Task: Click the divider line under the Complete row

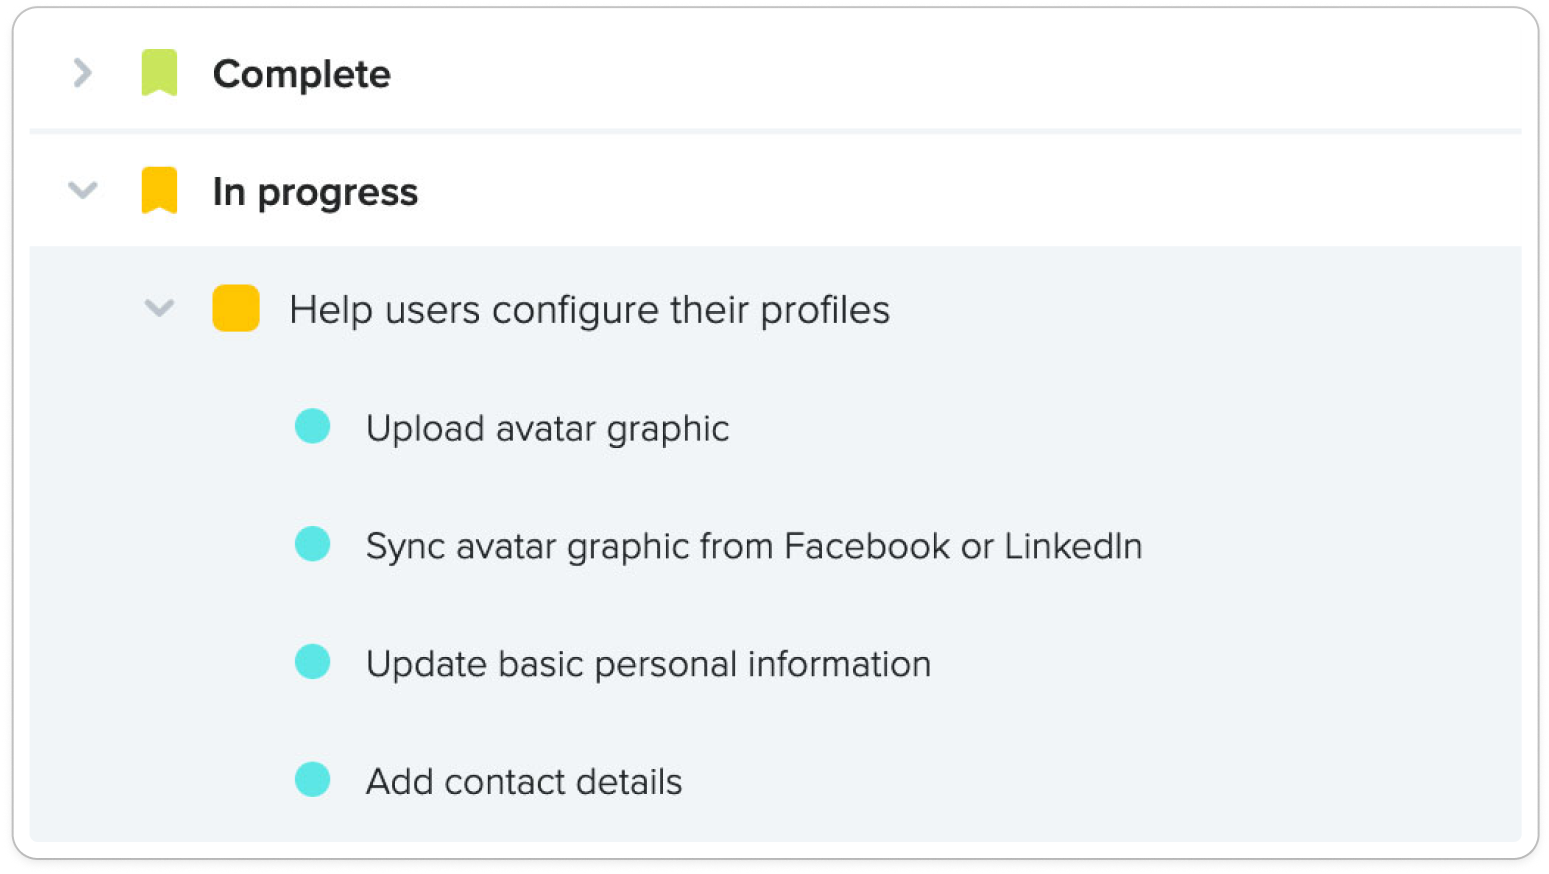Action: coord(775,131)
